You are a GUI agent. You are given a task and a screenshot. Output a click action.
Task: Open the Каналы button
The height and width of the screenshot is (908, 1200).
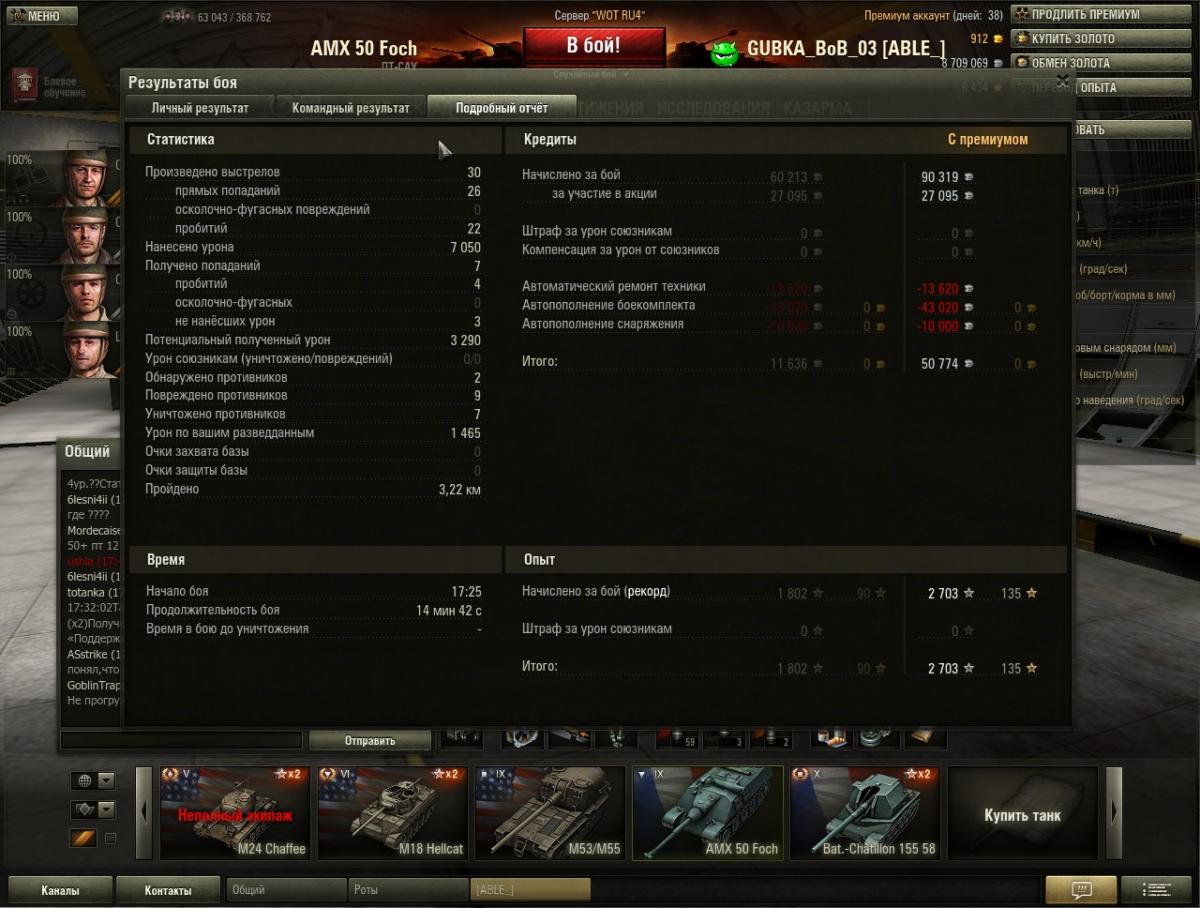point(60,890)
